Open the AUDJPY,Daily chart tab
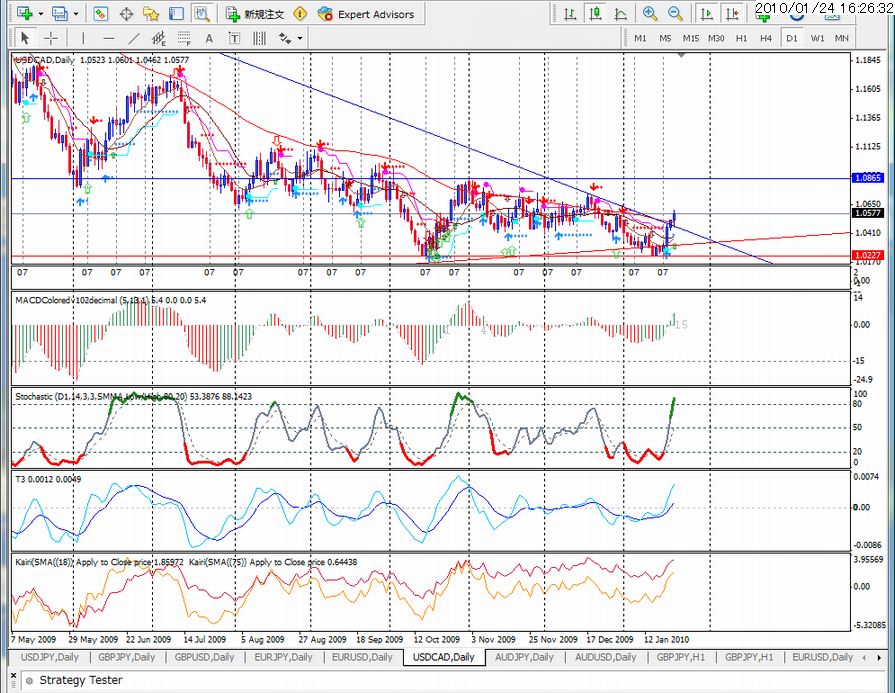 (524, 657)
